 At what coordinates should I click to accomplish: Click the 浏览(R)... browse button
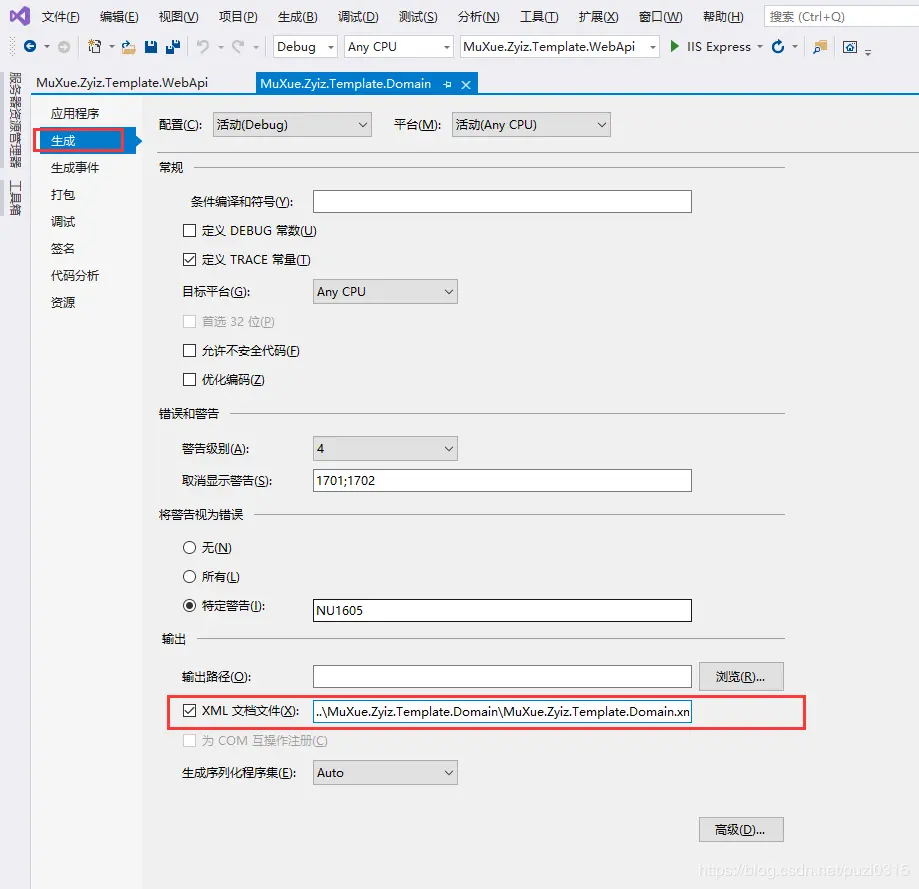click(x=741, y=677)
